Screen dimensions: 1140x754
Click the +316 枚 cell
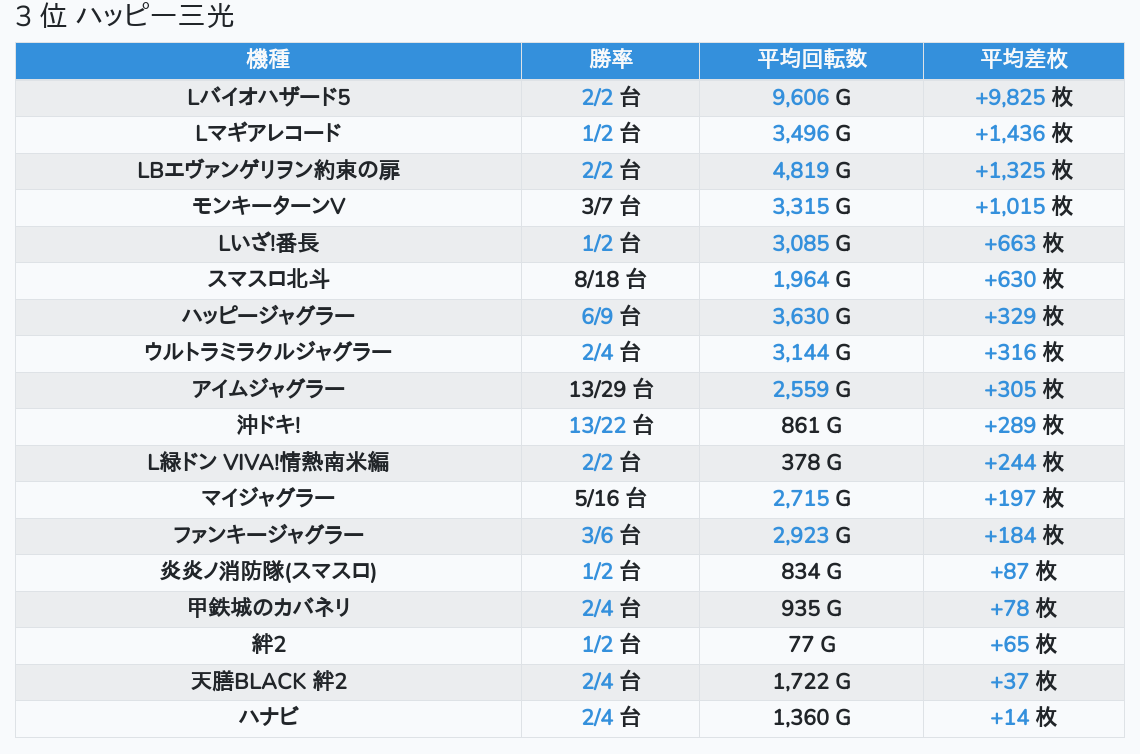pos(1024,353)
